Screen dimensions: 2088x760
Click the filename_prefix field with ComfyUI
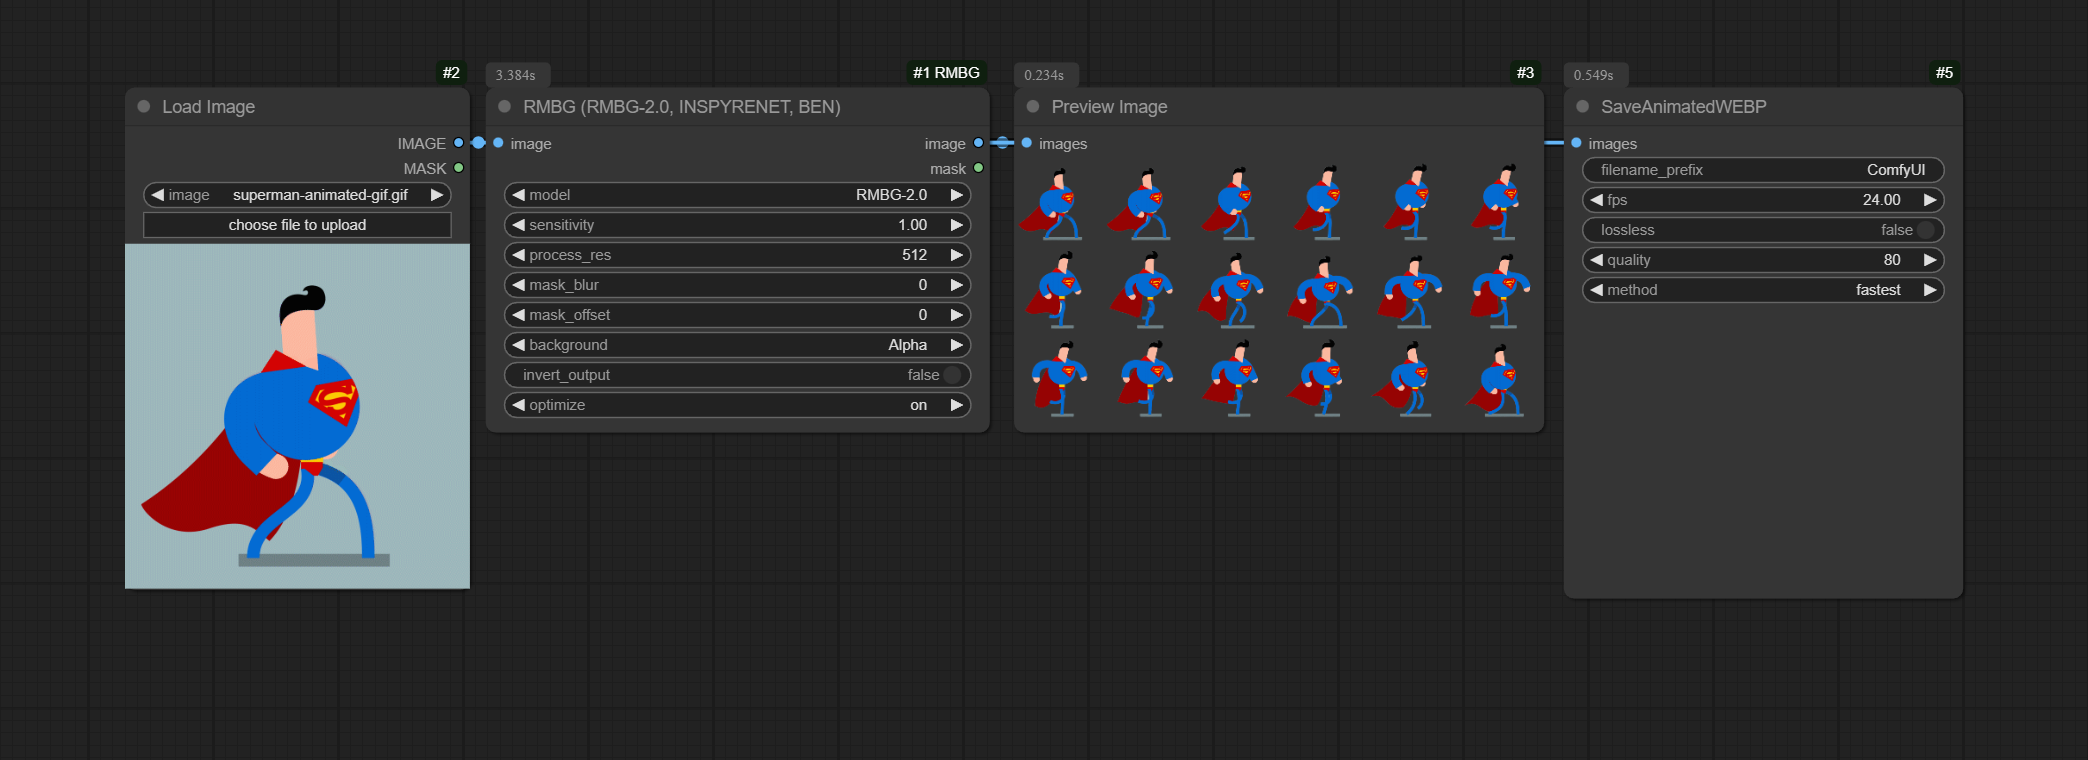[x=1762, y=170]
